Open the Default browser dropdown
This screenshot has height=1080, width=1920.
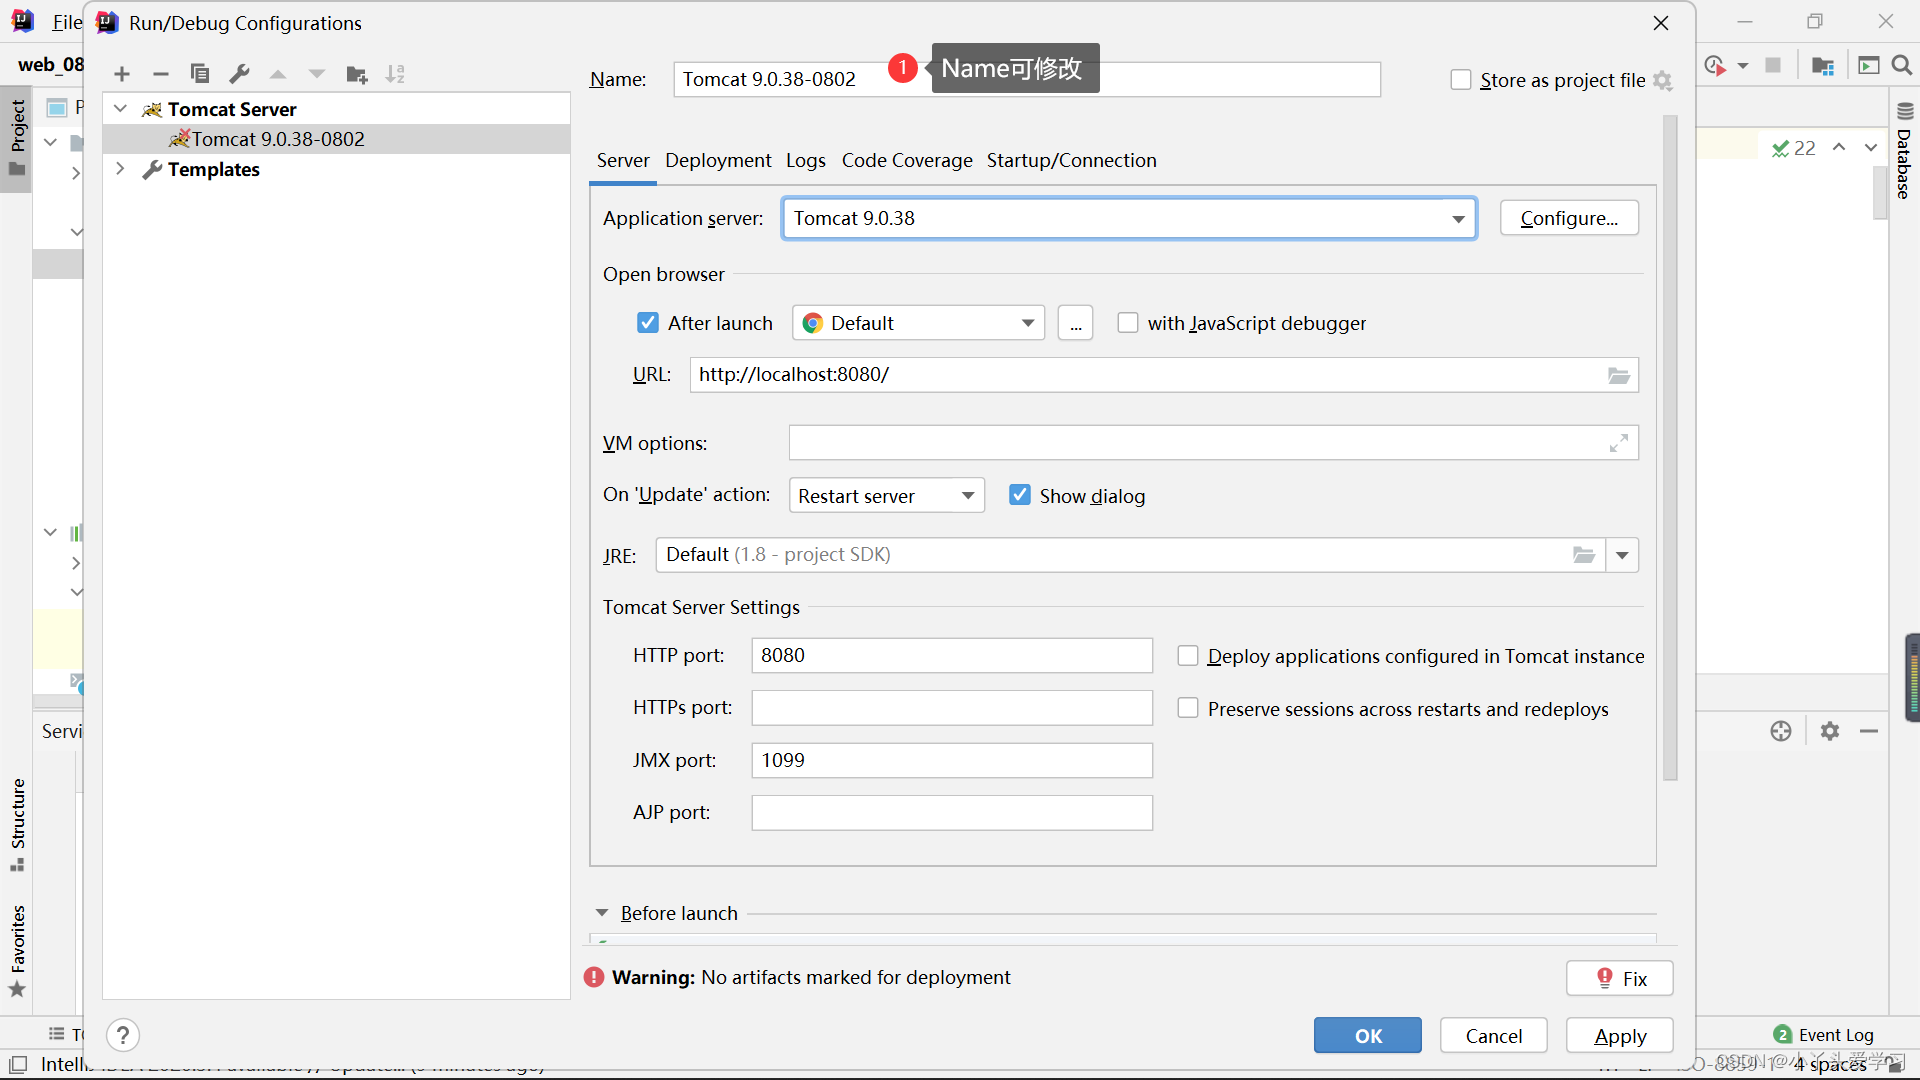(x=918, y=323)
